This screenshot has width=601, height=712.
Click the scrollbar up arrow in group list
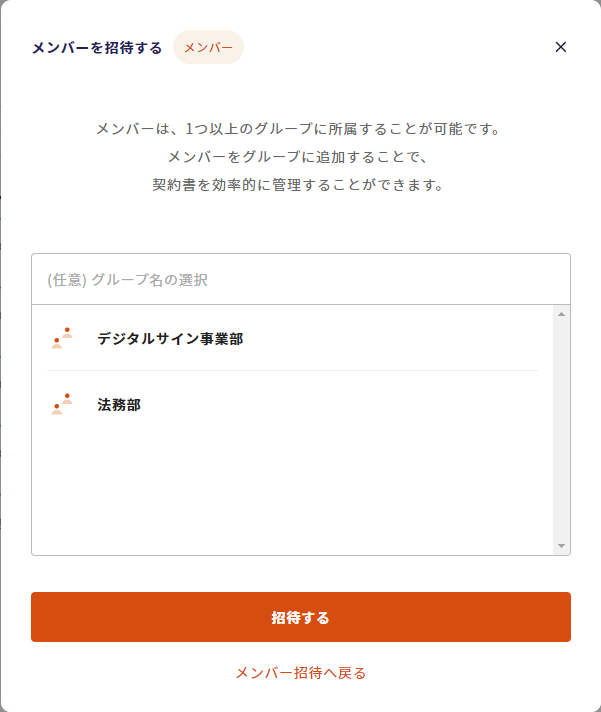coord(562,314)
